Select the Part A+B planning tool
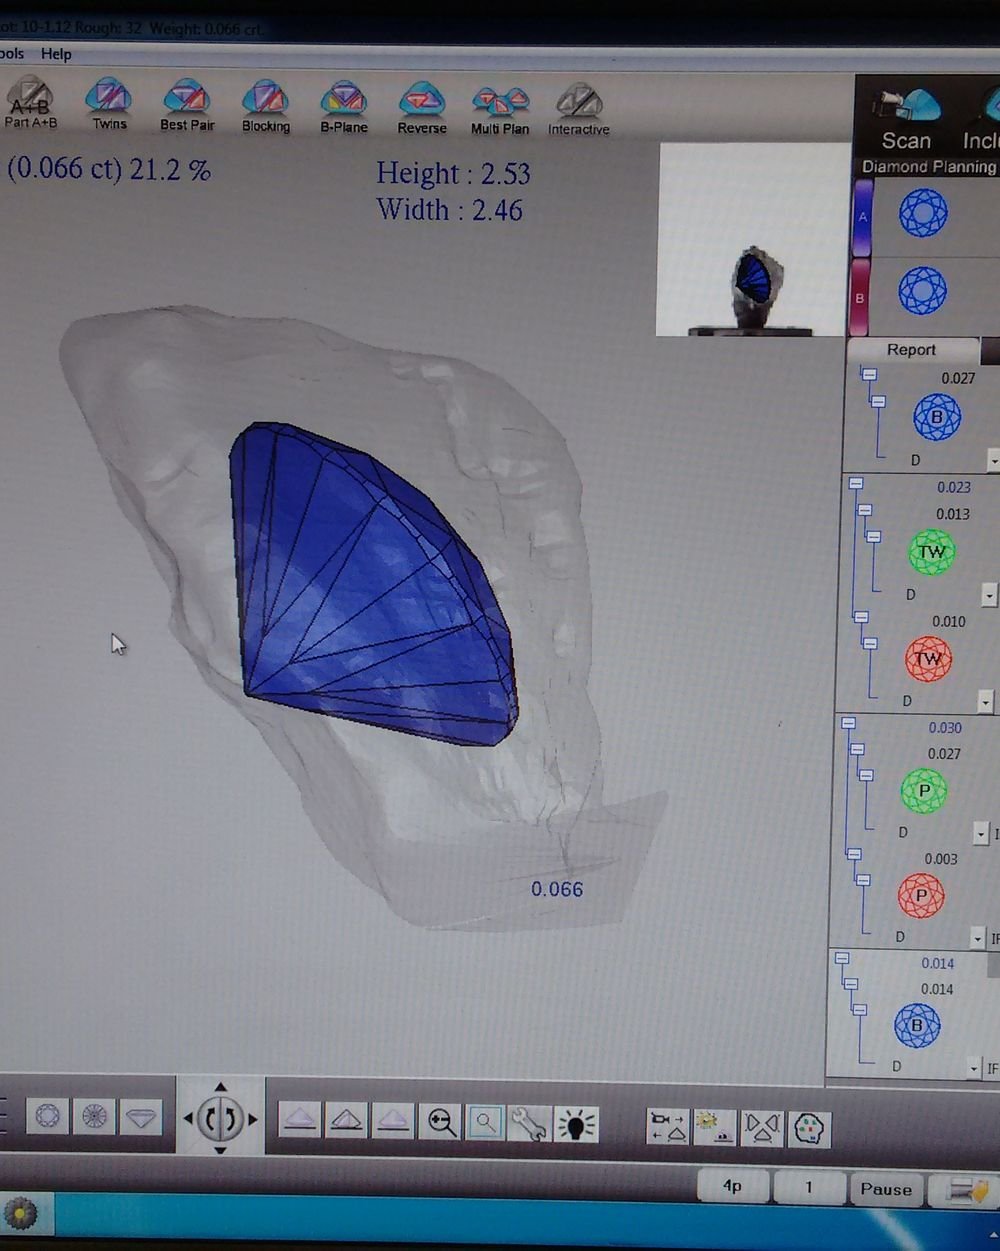 (30, 104)
